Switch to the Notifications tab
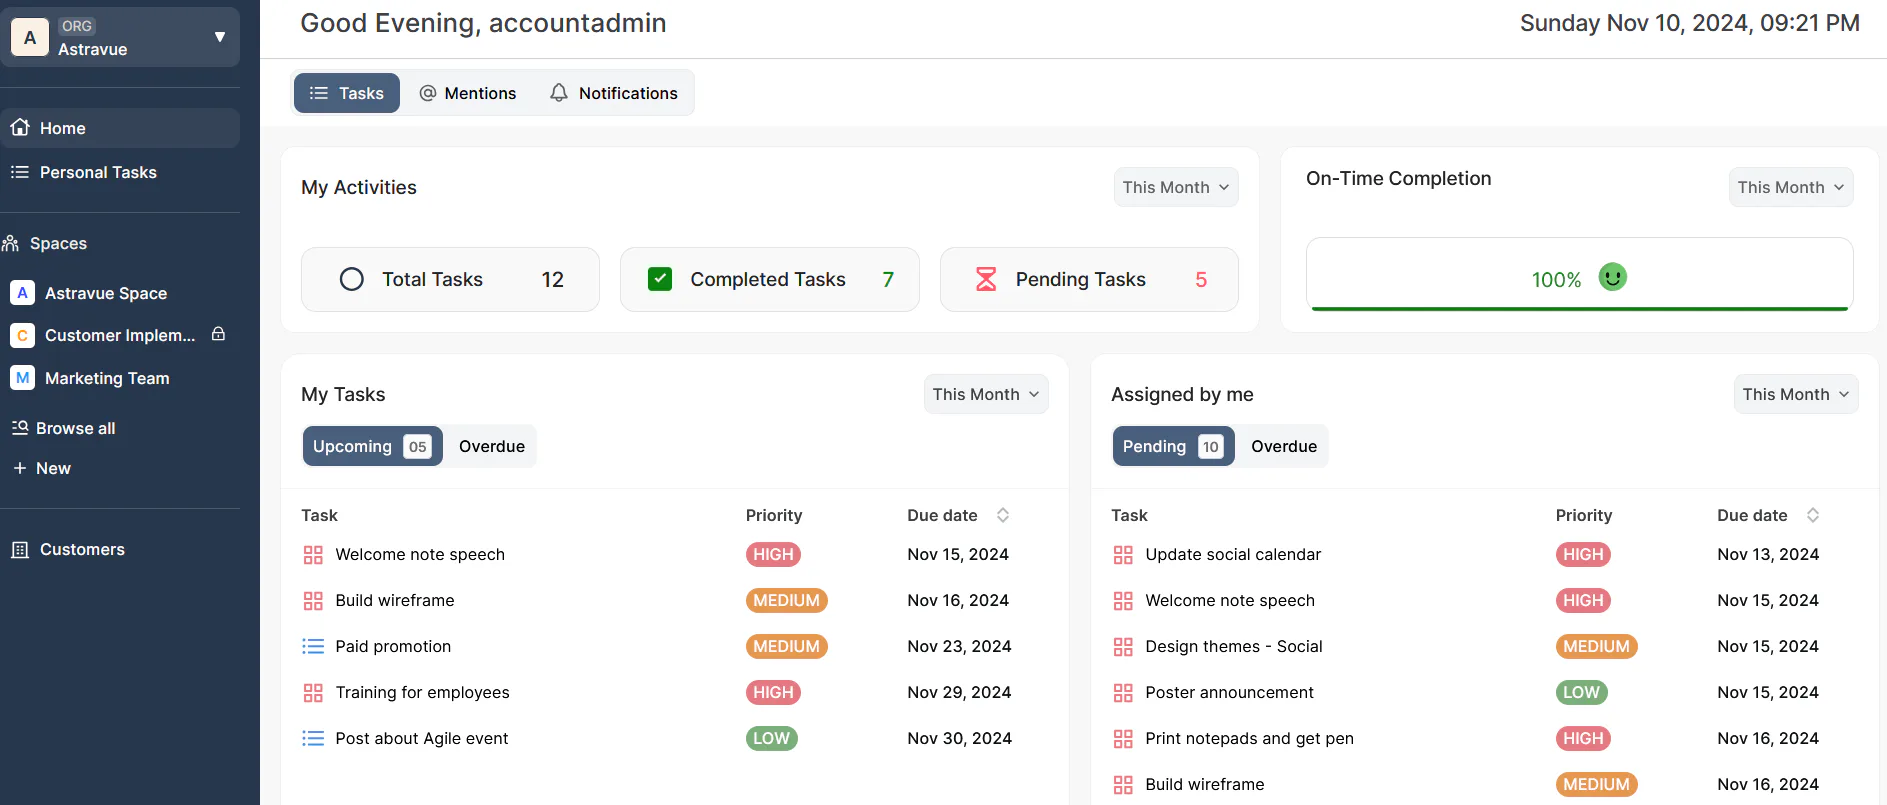 613,93
